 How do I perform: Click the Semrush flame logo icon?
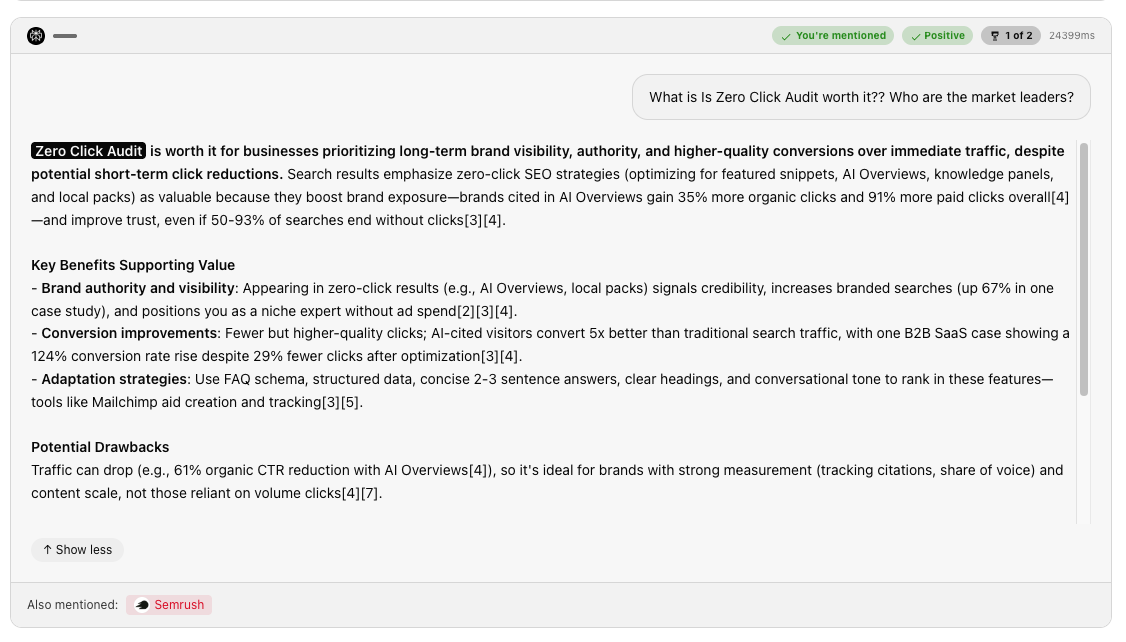[x=142, y=605]
